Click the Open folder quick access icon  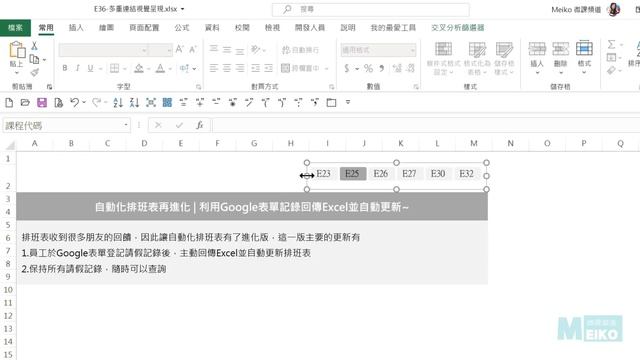[x=25, y=103]
